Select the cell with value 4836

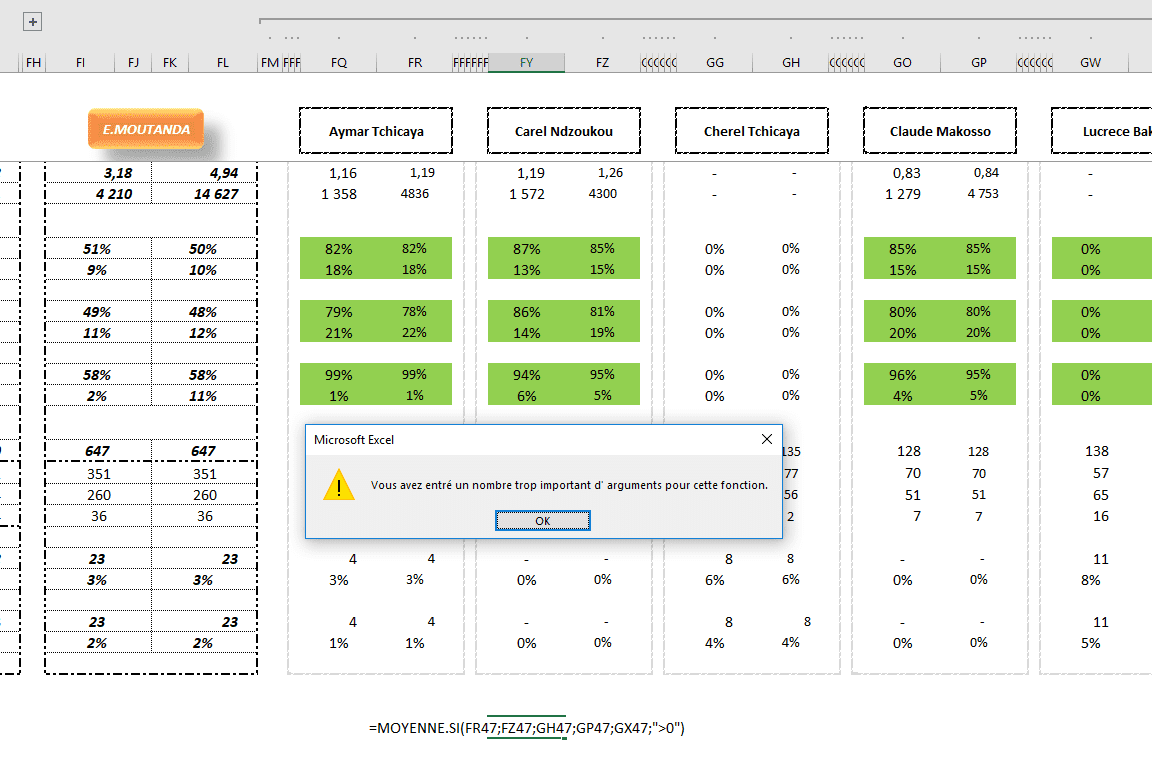point(414,194)
